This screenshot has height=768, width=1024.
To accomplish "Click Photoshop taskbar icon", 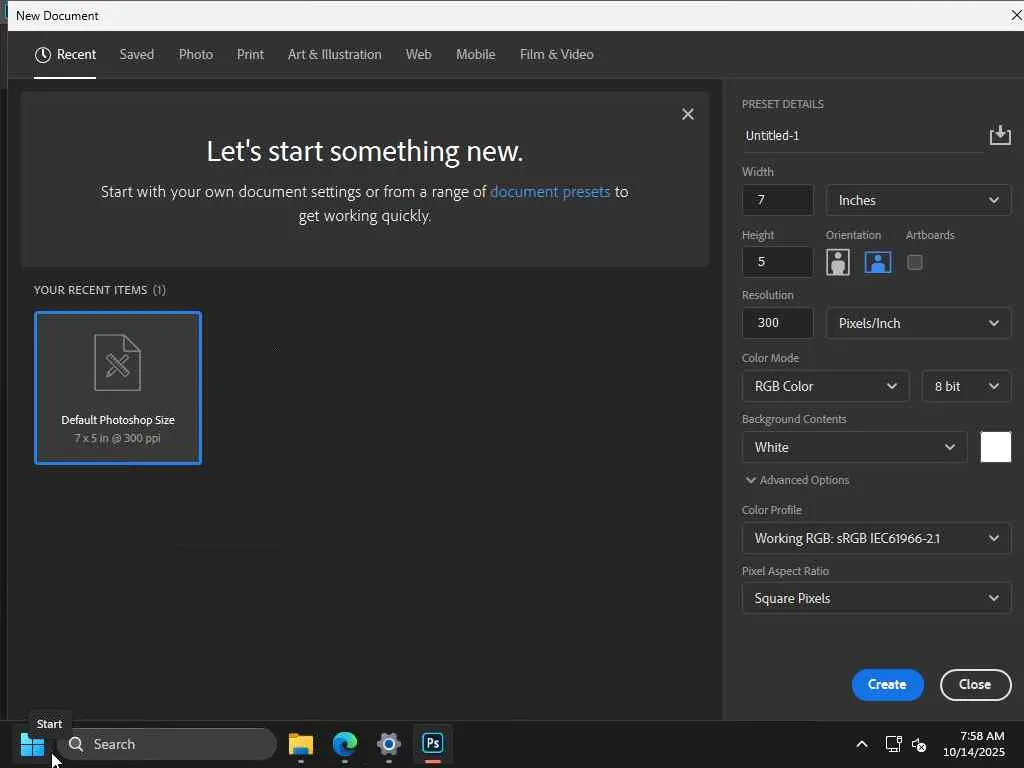I will [x=432, y=744].
